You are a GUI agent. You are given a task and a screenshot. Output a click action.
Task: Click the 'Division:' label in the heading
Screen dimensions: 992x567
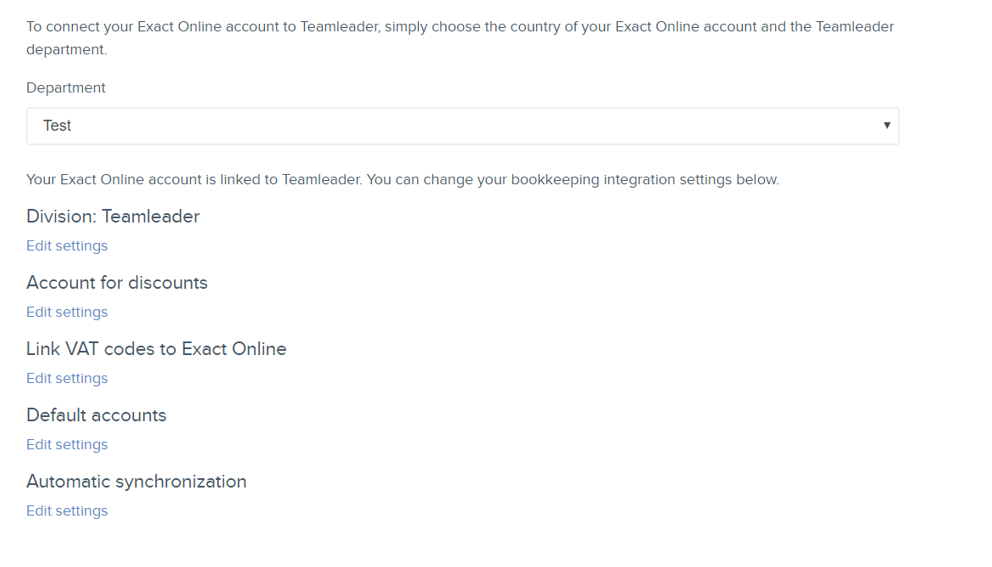click(x=61, y=216)
